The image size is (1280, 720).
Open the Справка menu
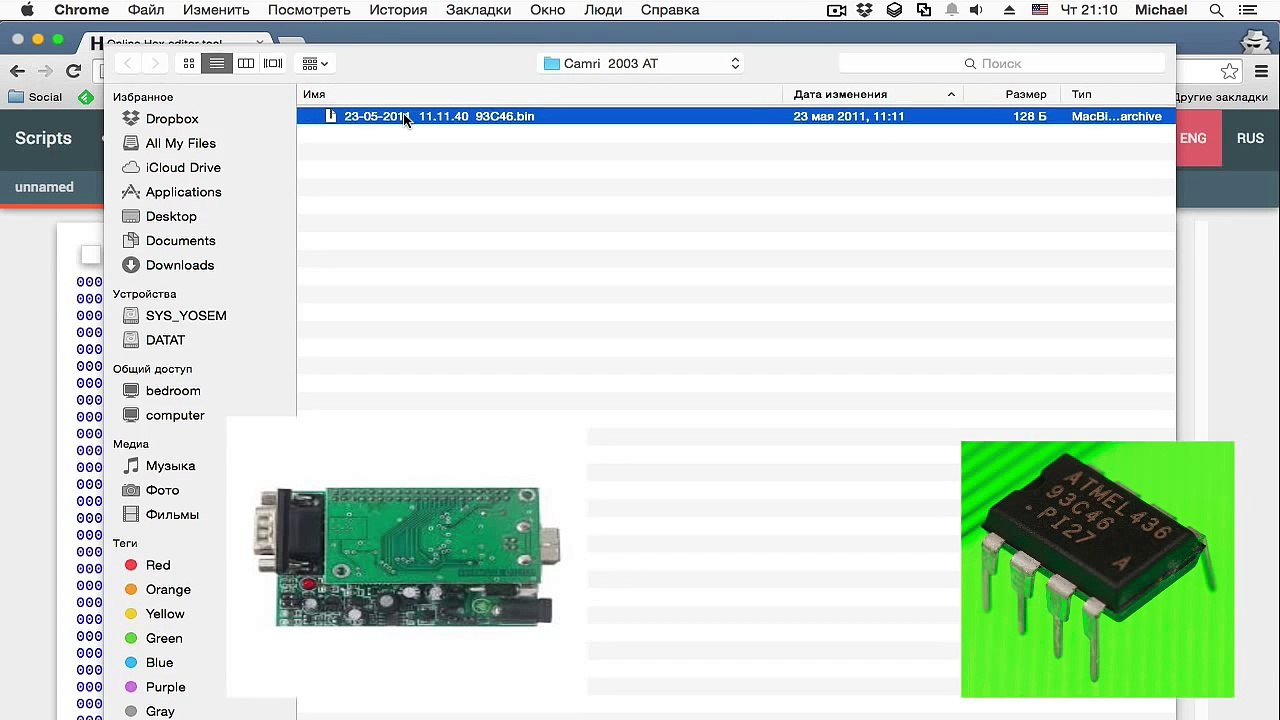(x=670, y=10)
